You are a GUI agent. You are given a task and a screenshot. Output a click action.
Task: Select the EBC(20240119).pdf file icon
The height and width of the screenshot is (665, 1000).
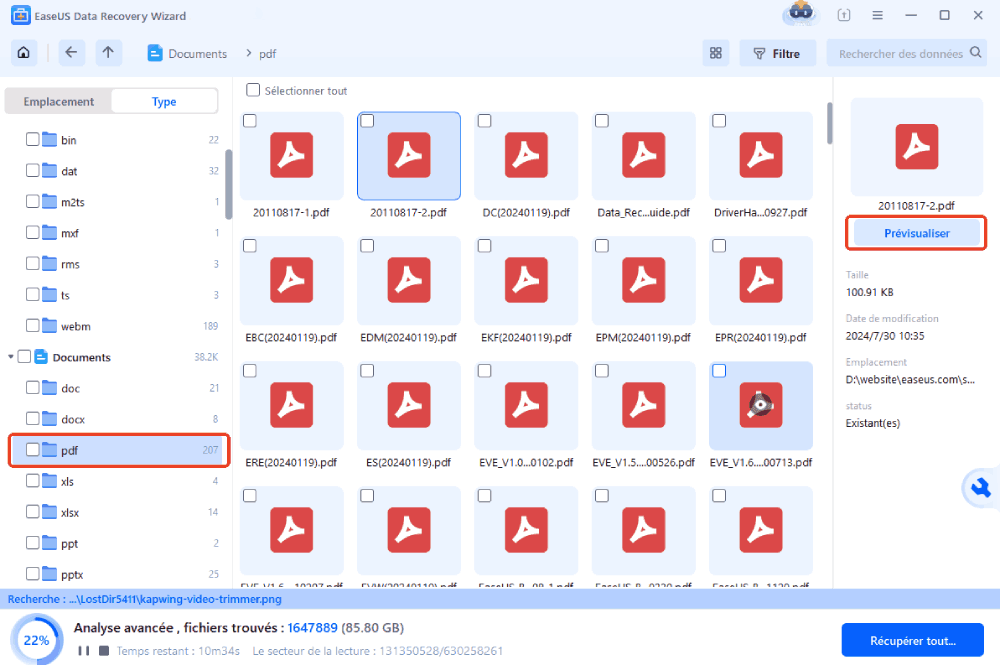(291, 280)
